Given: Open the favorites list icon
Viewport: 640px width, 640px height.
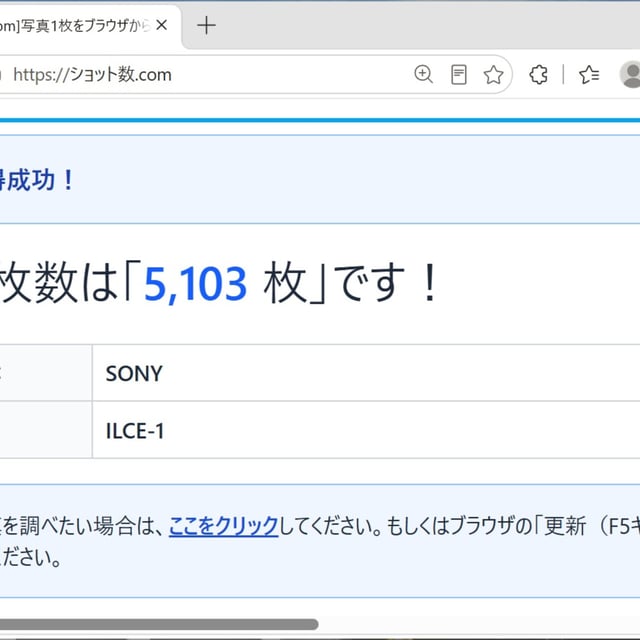Looking at the screenshot, I should click(589, 75).
